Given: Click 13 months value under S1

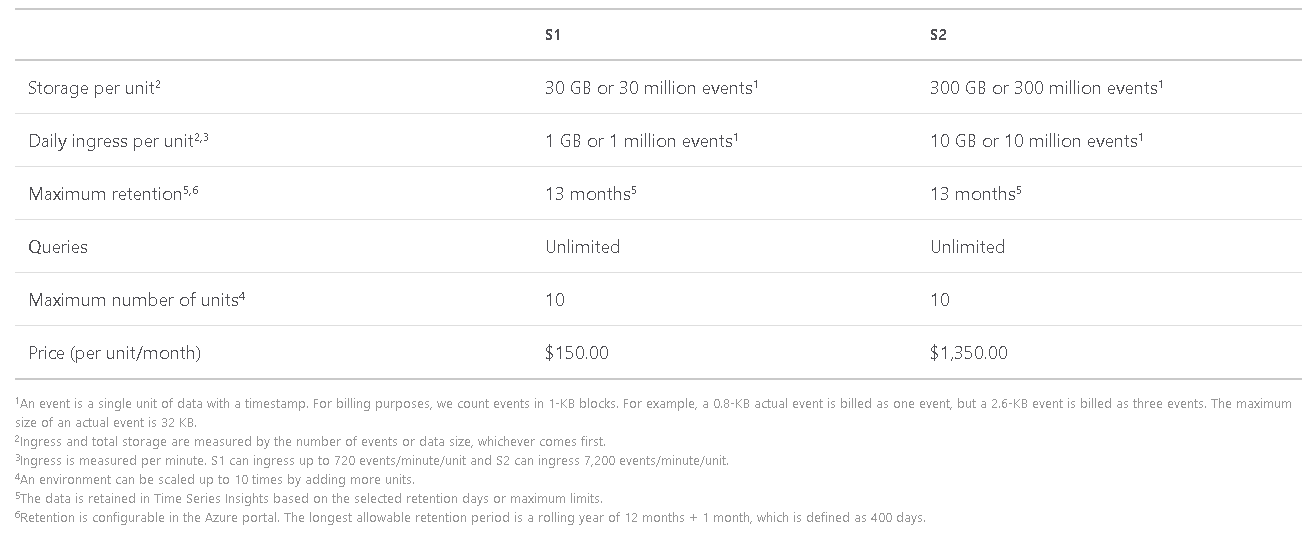Looking at the screenshot, I should (x=591, y=194).
